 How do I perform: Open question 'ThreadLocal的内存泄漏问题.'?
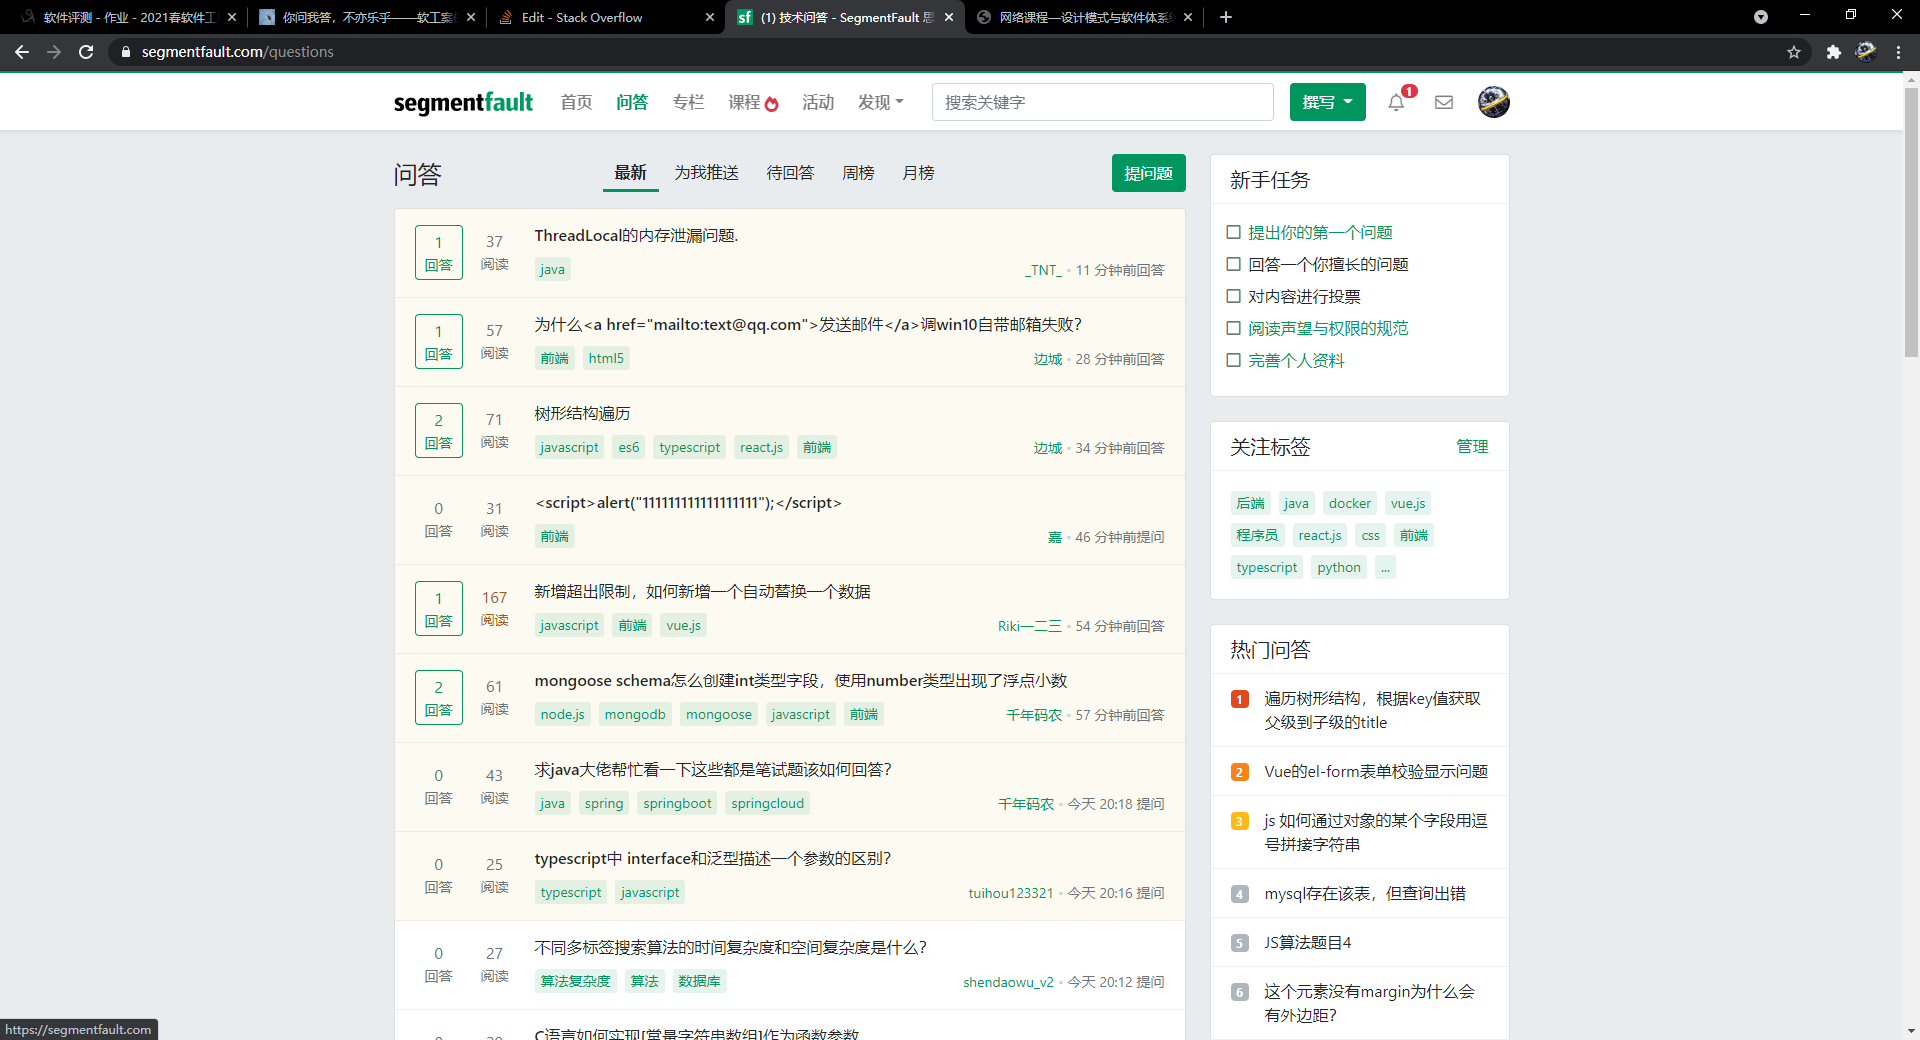click(x=636, y=235)
